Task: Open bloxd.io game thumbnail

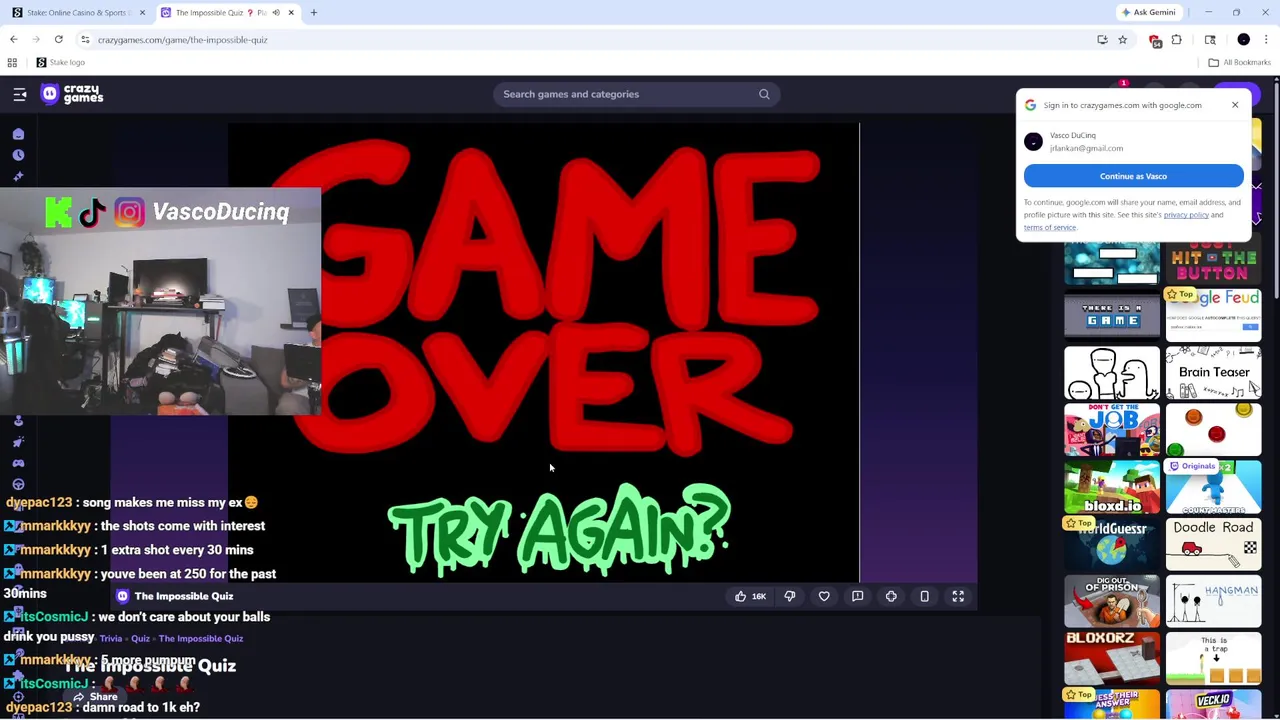Action: click(x=1112, y=487)
